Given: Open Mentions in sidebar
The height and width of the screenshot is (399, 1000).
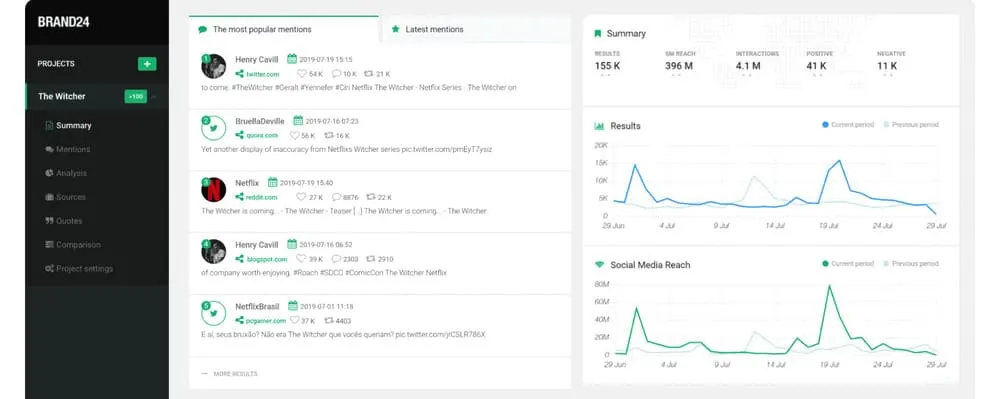Looking at the screenshot, I should 73,149.
